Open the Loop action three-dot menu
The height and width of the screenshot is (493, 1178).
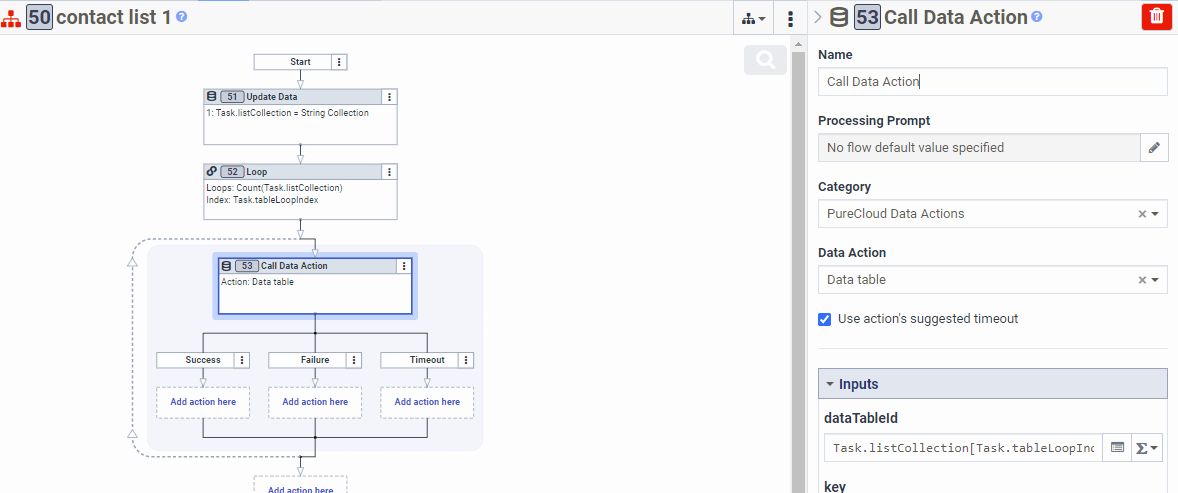[x=390, y=172]
